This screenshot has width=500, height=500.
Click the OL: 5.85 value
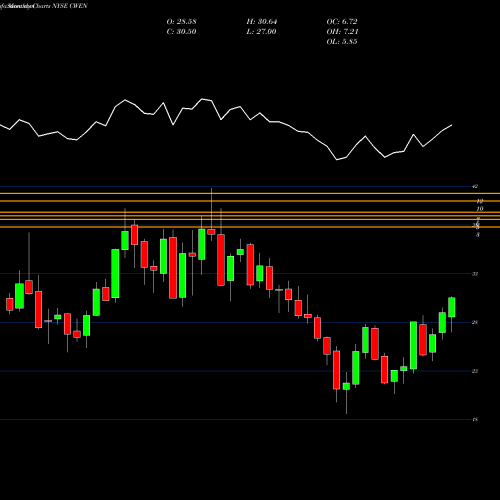click(x=342, y=42)
